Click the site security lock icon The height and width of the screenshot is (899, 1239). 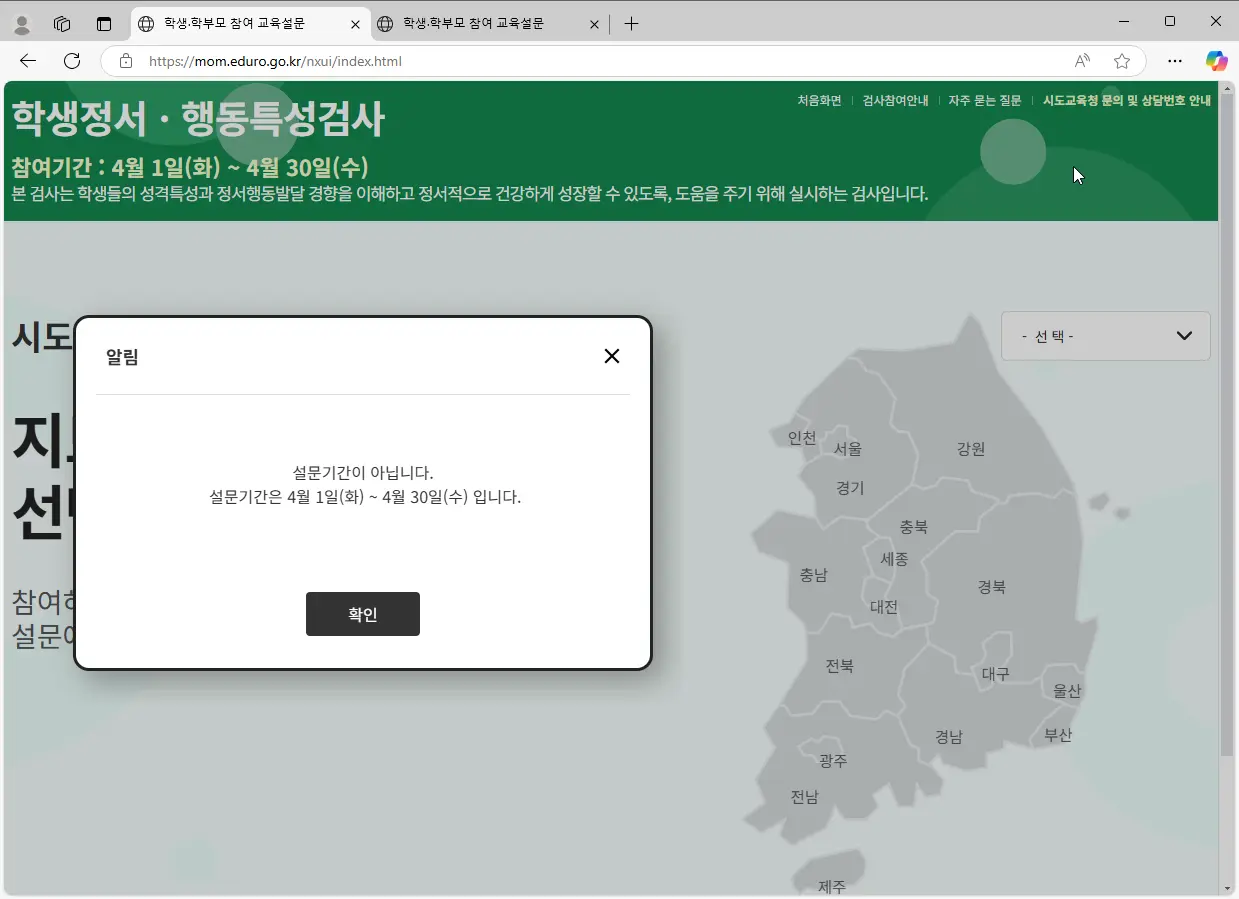click(x=126, y=60)
